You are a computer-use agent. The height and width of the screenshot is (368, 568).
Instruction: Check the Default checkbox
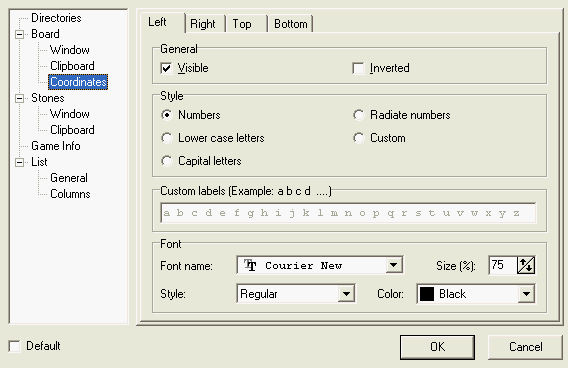[x=14, y=346]
